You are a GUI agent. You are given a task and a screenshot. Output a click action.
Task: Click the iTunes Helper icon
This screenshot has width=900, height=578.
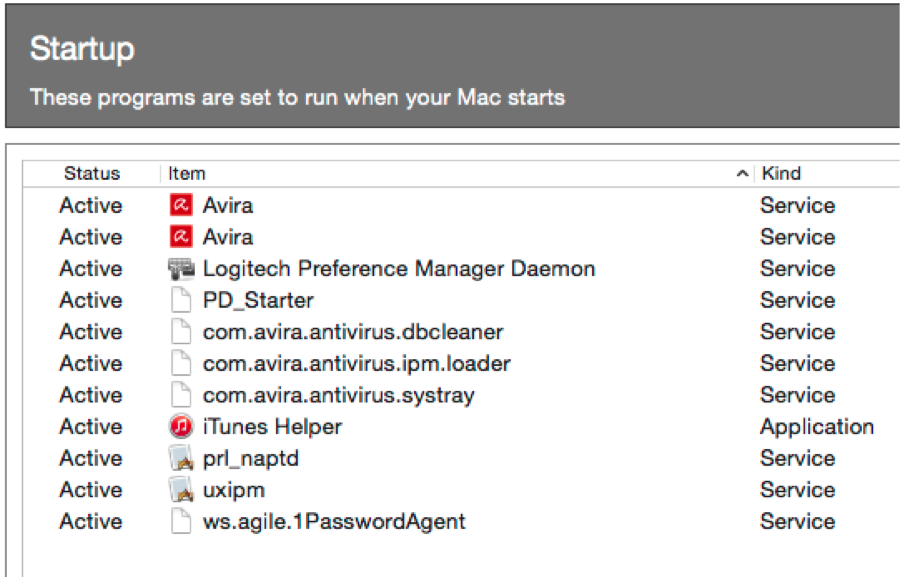(181, 426)
